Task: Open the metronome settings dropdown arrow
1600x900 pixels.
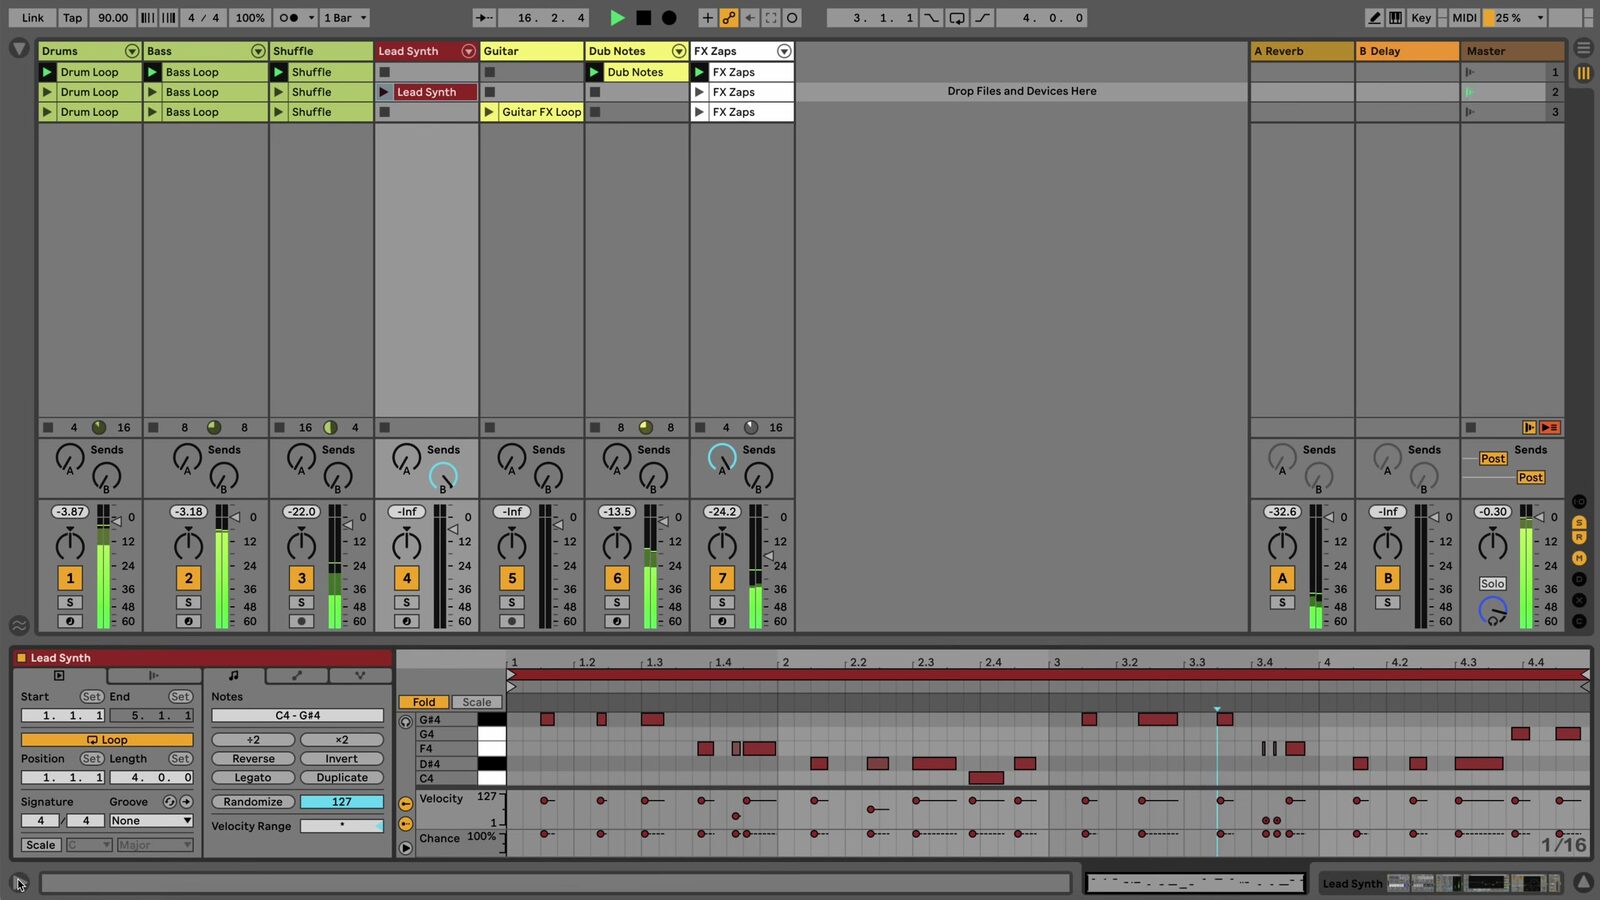Action: click(312, 17)
